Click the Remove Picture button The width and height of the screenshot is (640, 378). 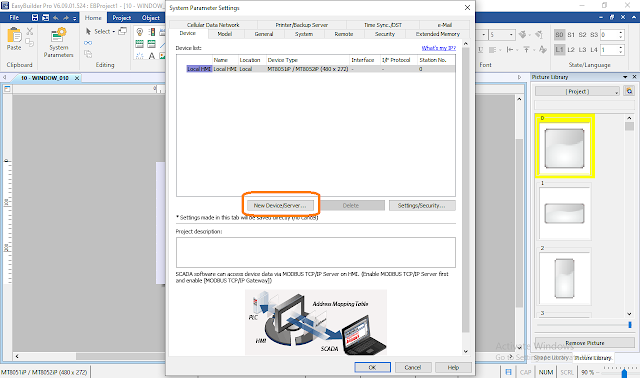(584, 343)
